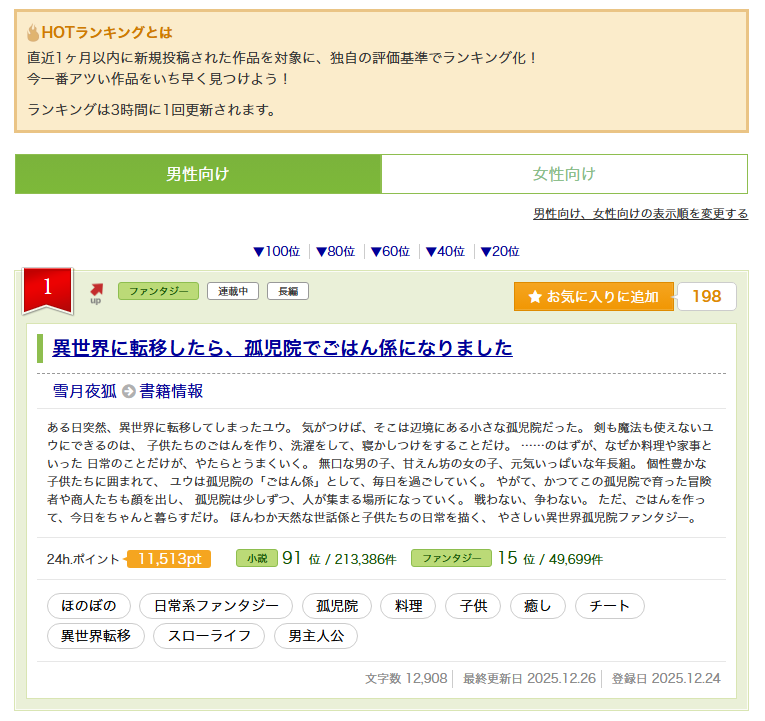Click the favorites count 198
The height and width of the screenshot is (721, 765).
tap(706, 297)
